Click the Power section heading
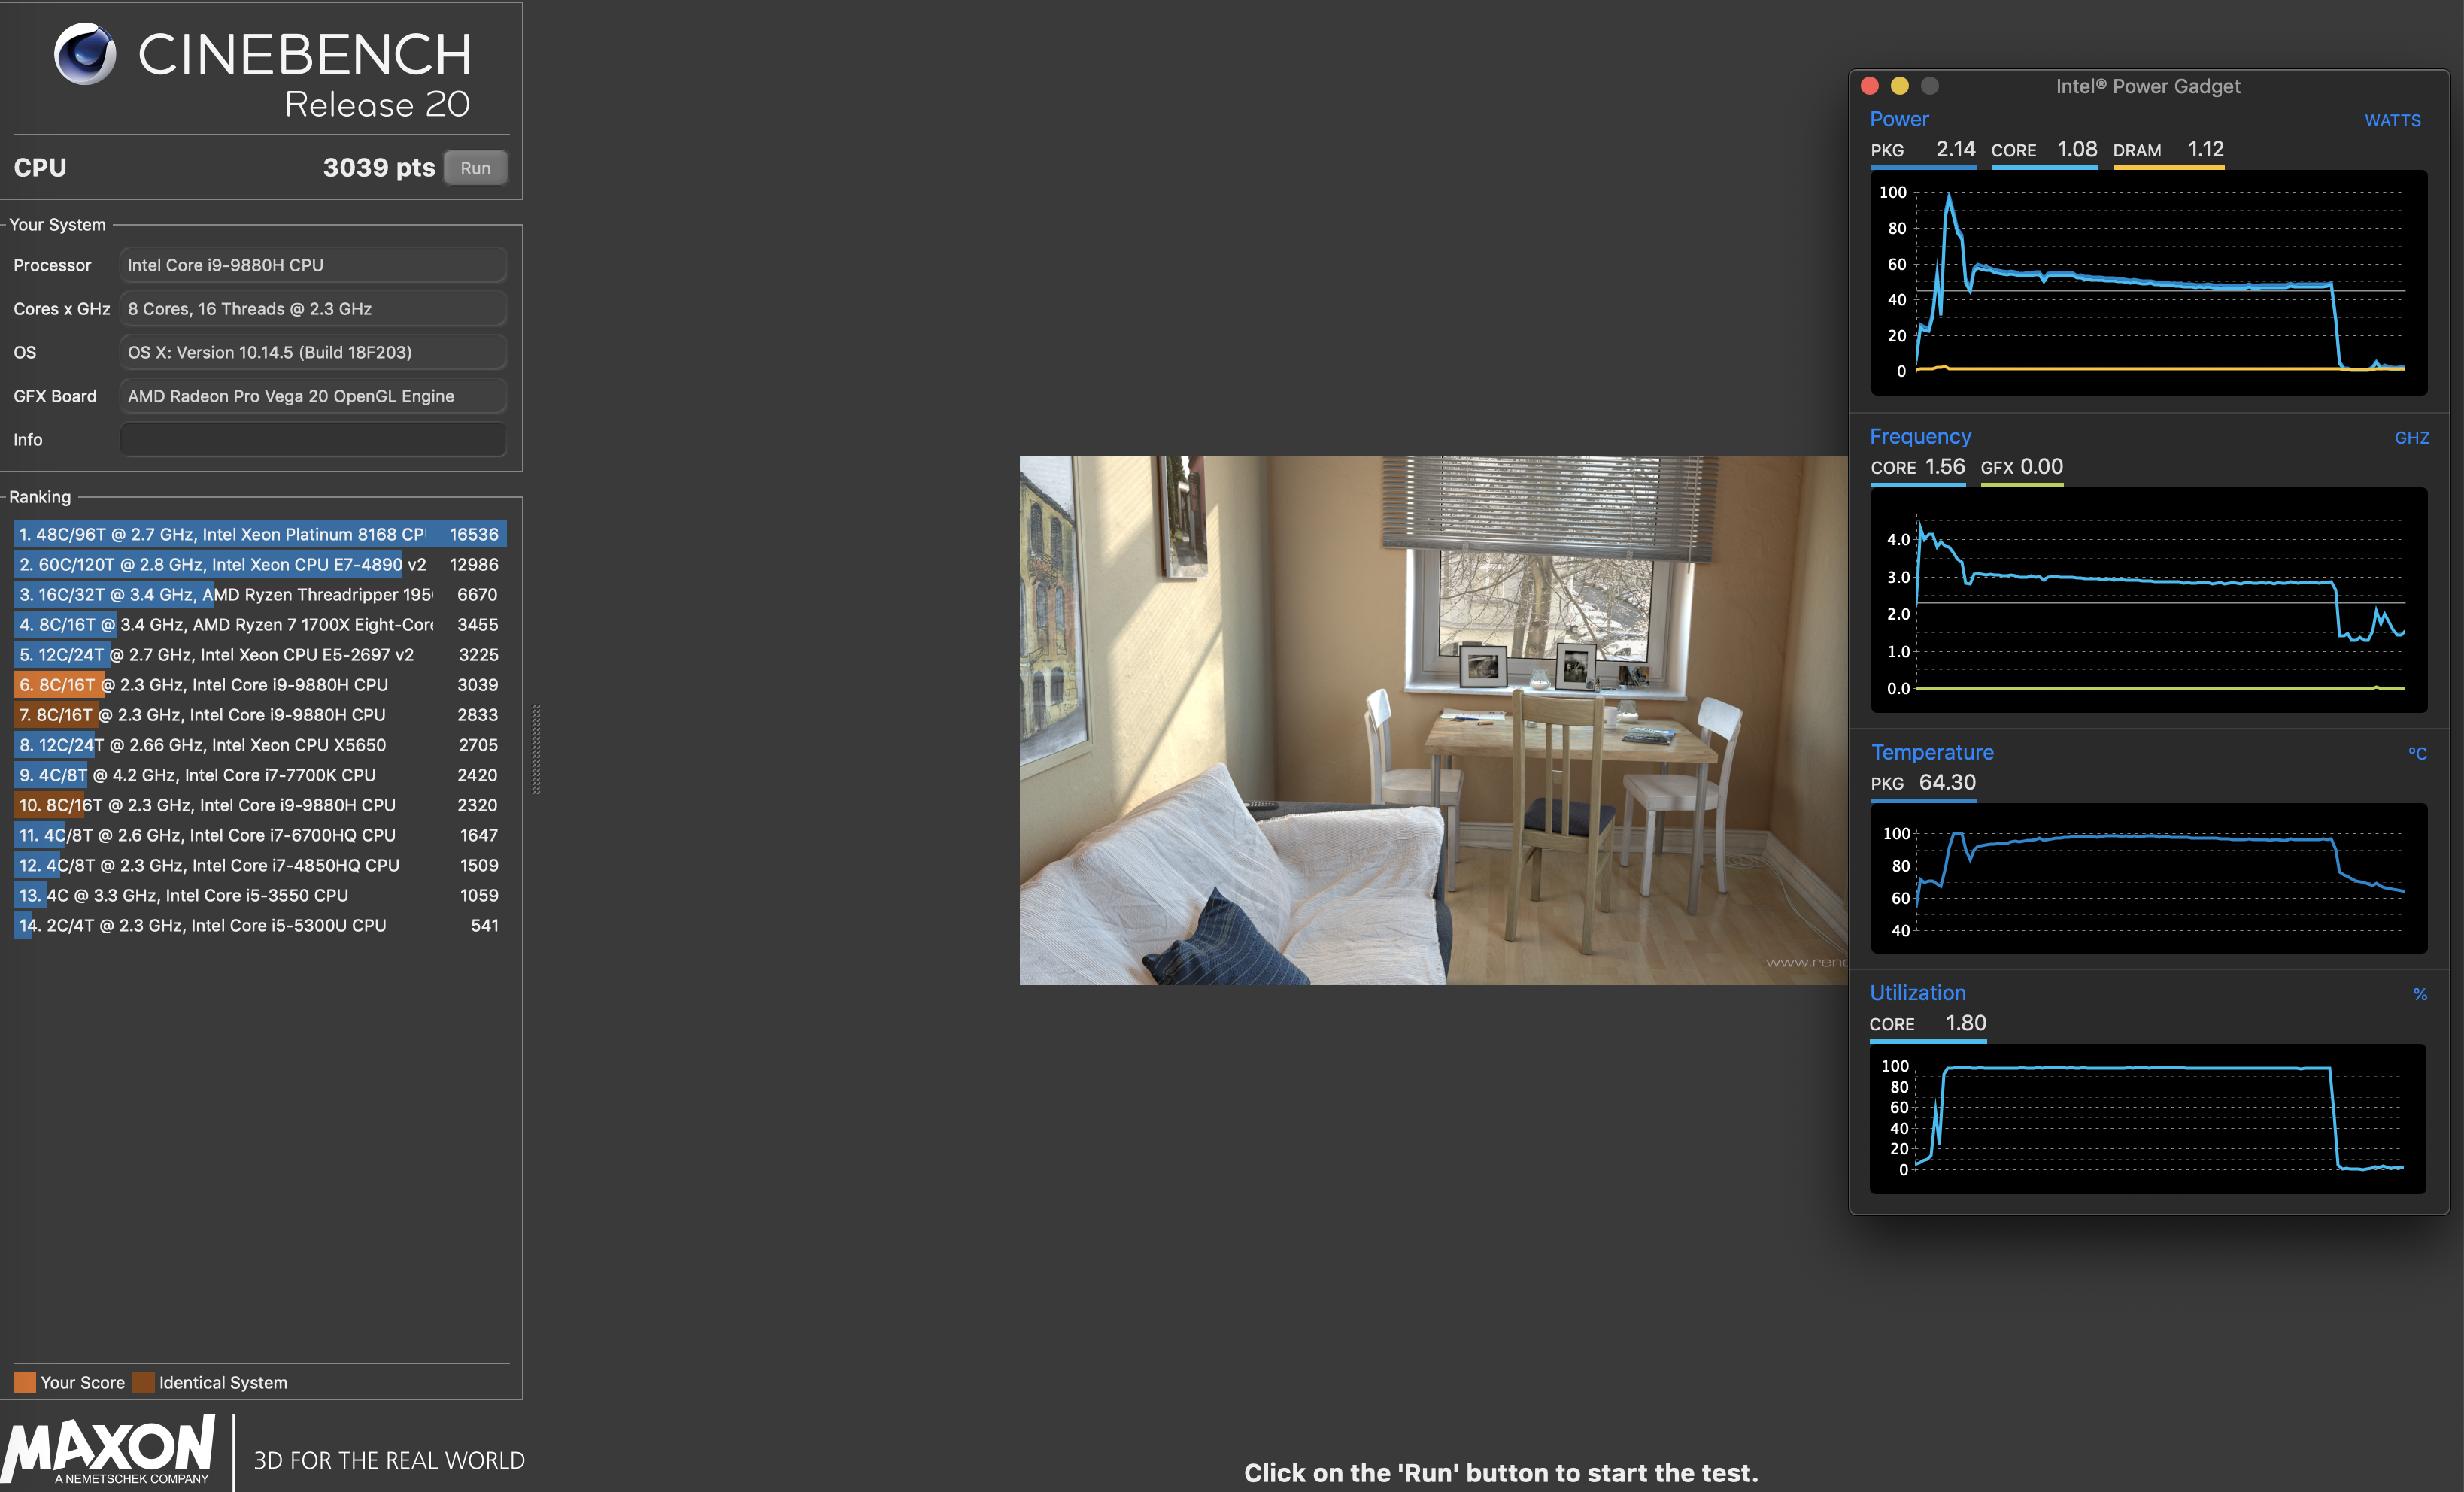This screenshot has height=1492, width=2464. [1899, 119]
